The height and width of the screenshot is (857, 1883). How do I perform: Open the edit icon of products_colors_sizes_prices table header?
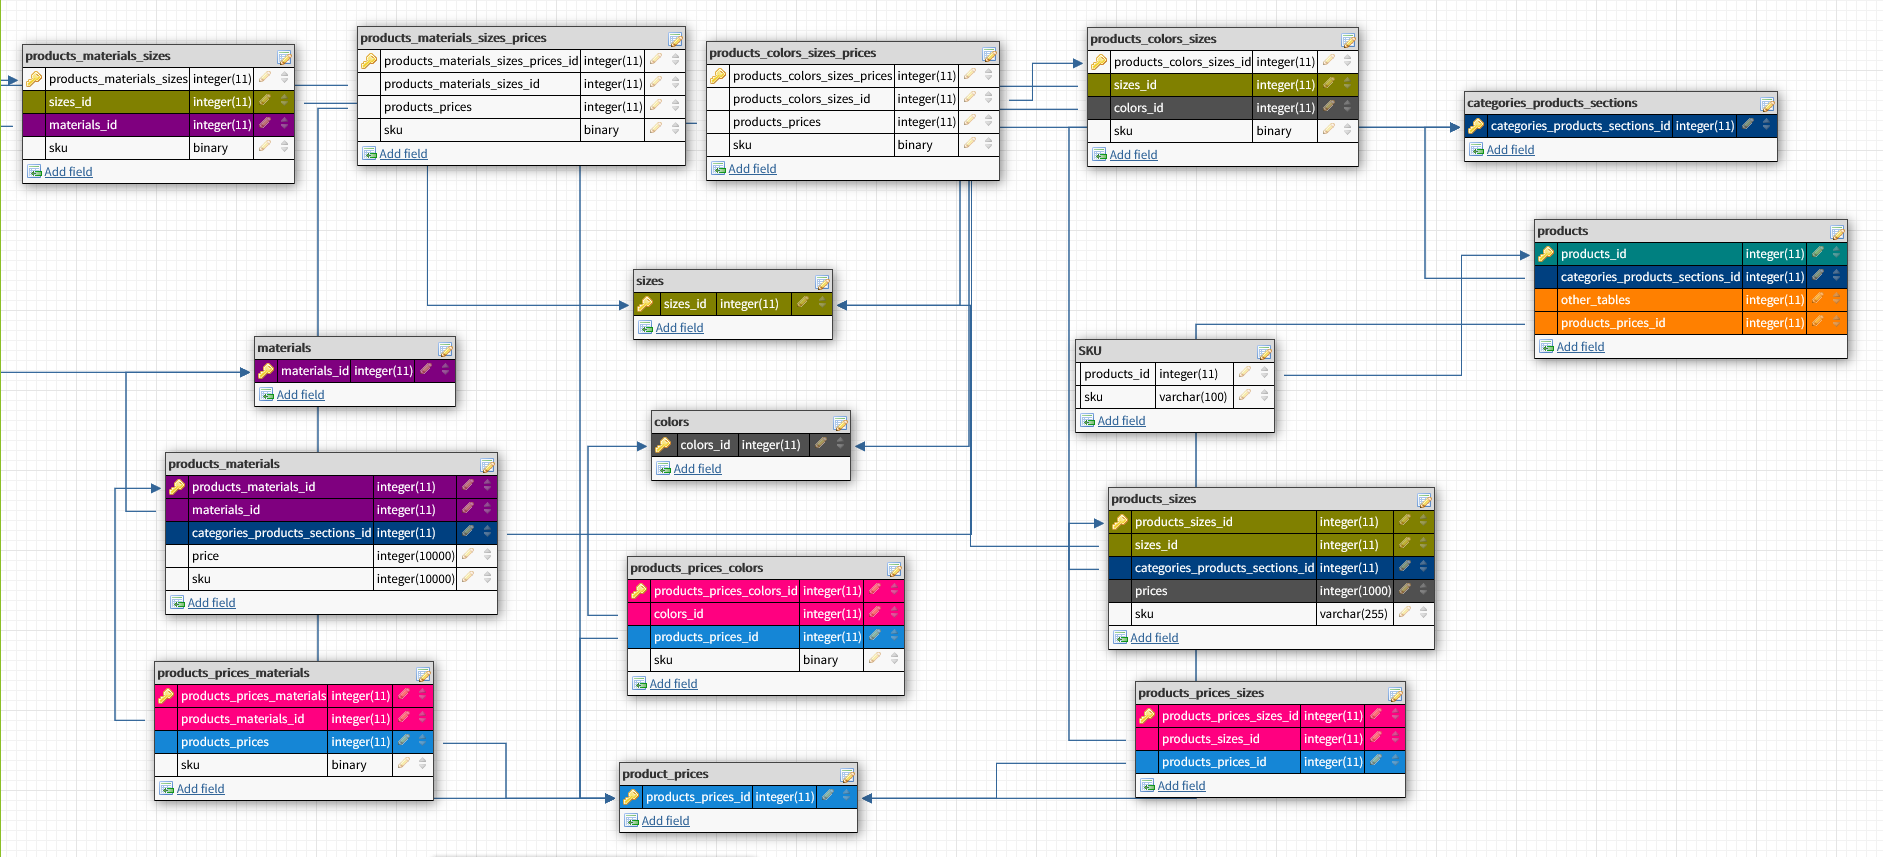coord(990,54)
